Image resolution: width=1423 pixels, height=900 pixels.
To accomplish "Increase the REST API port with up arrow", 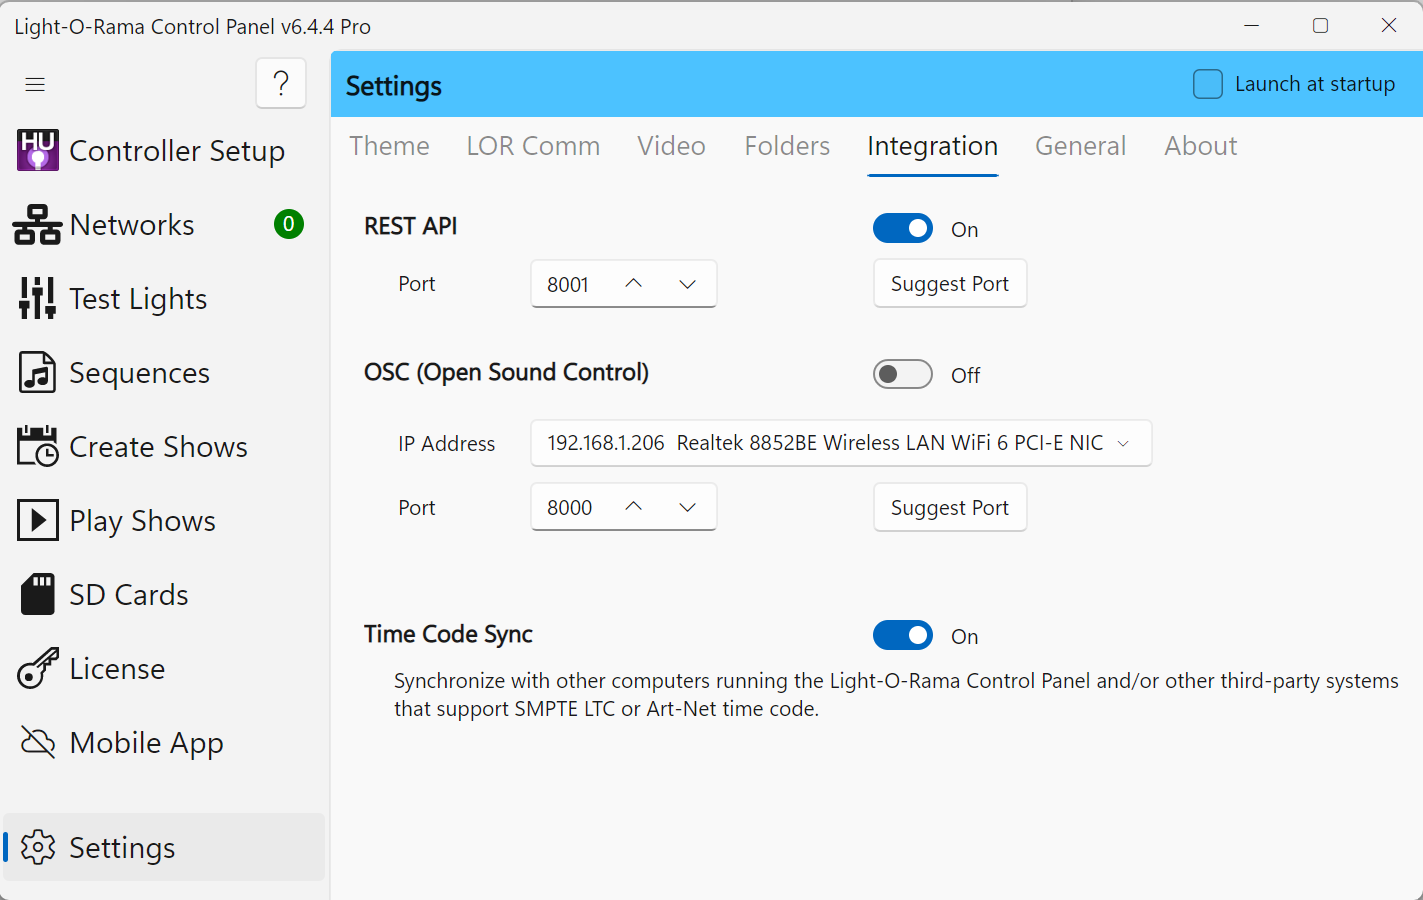I will tap(633, 284).
